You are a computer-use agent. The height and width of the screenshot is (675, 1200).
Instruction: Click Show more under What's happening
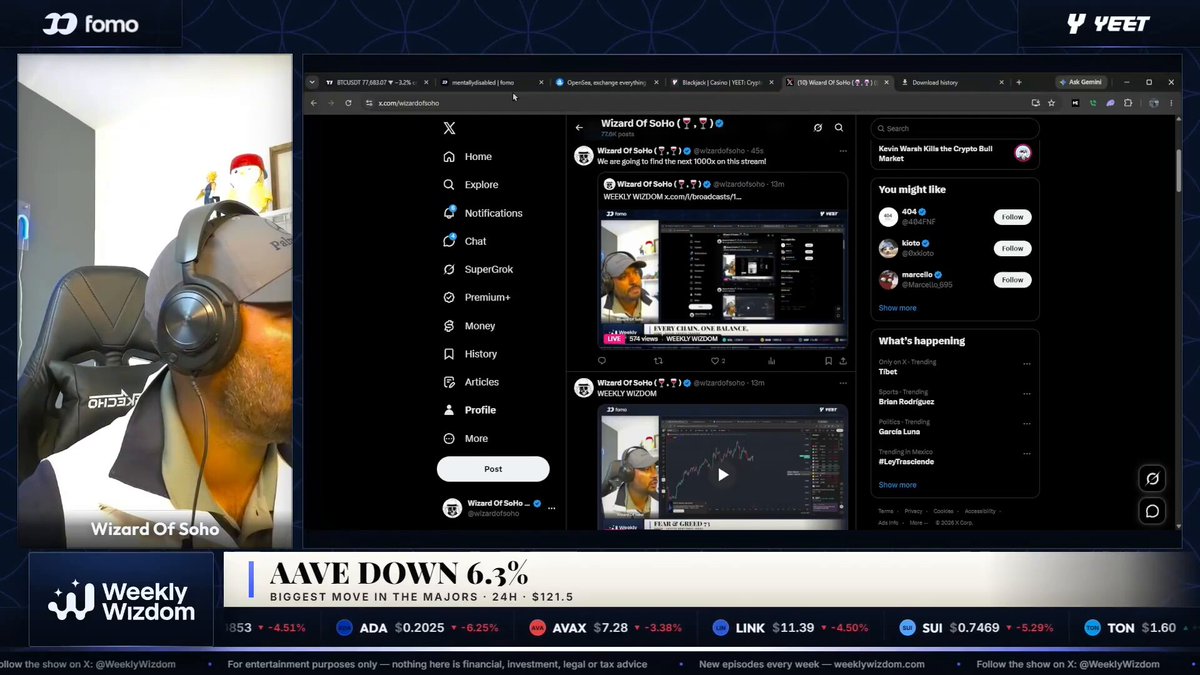click(x=897, y=485)
